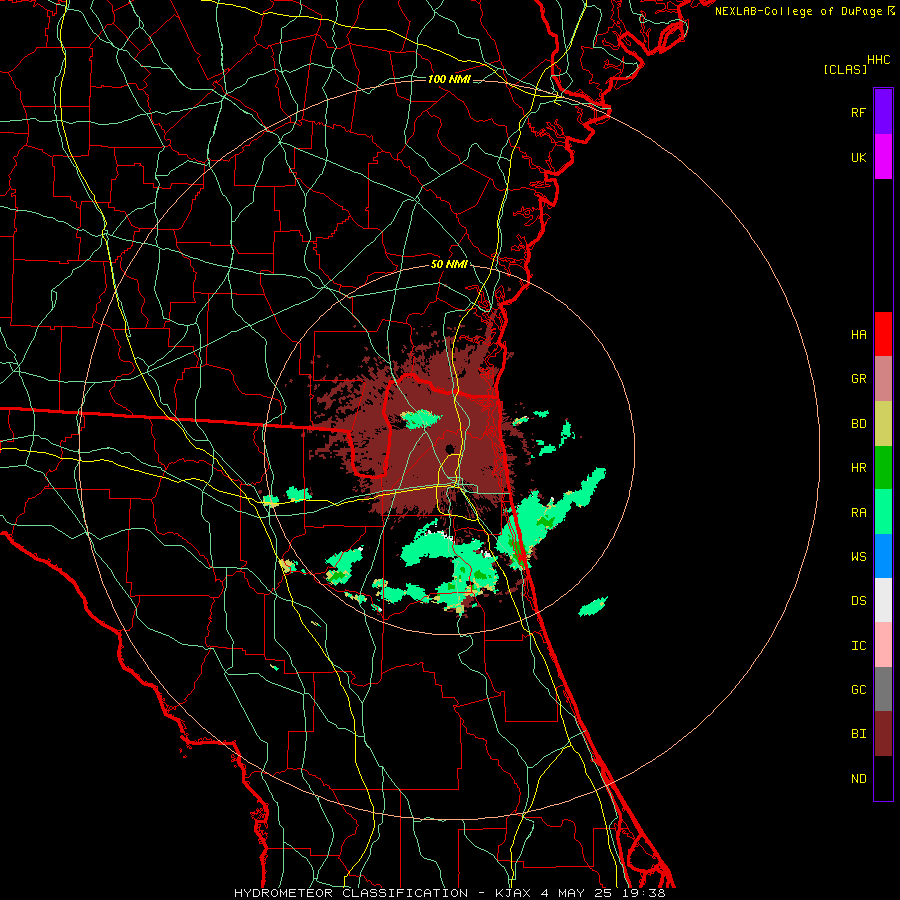Click the GR legend label
Image resolution: width=900 pixels, height=900 pixels.
[858, 379]
